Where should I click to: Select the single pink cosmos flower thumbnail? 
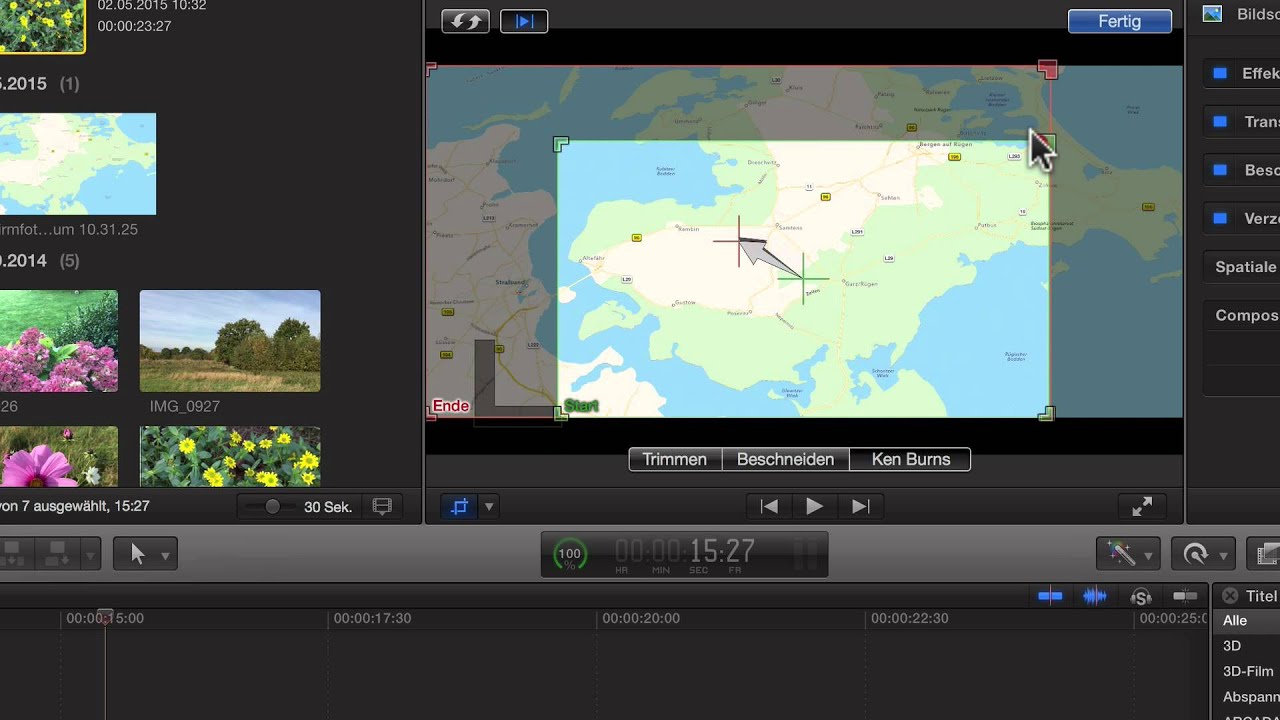click(x=59, y=456)
